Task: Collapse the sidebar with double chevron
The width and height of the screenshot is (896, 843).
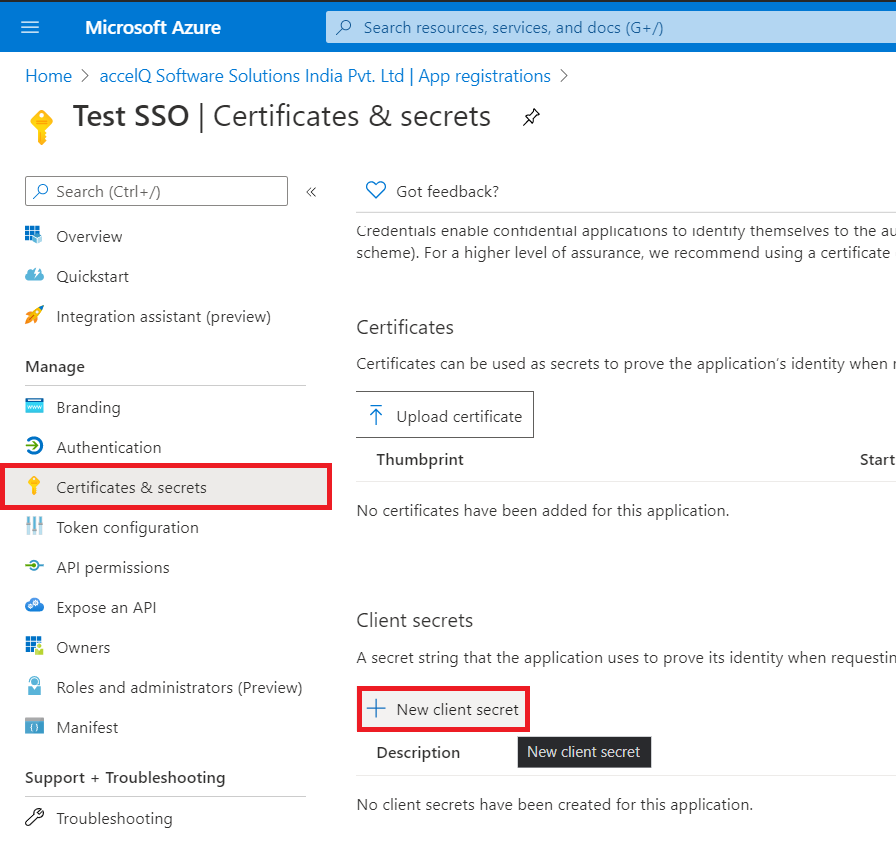Action: coord(311,191)
